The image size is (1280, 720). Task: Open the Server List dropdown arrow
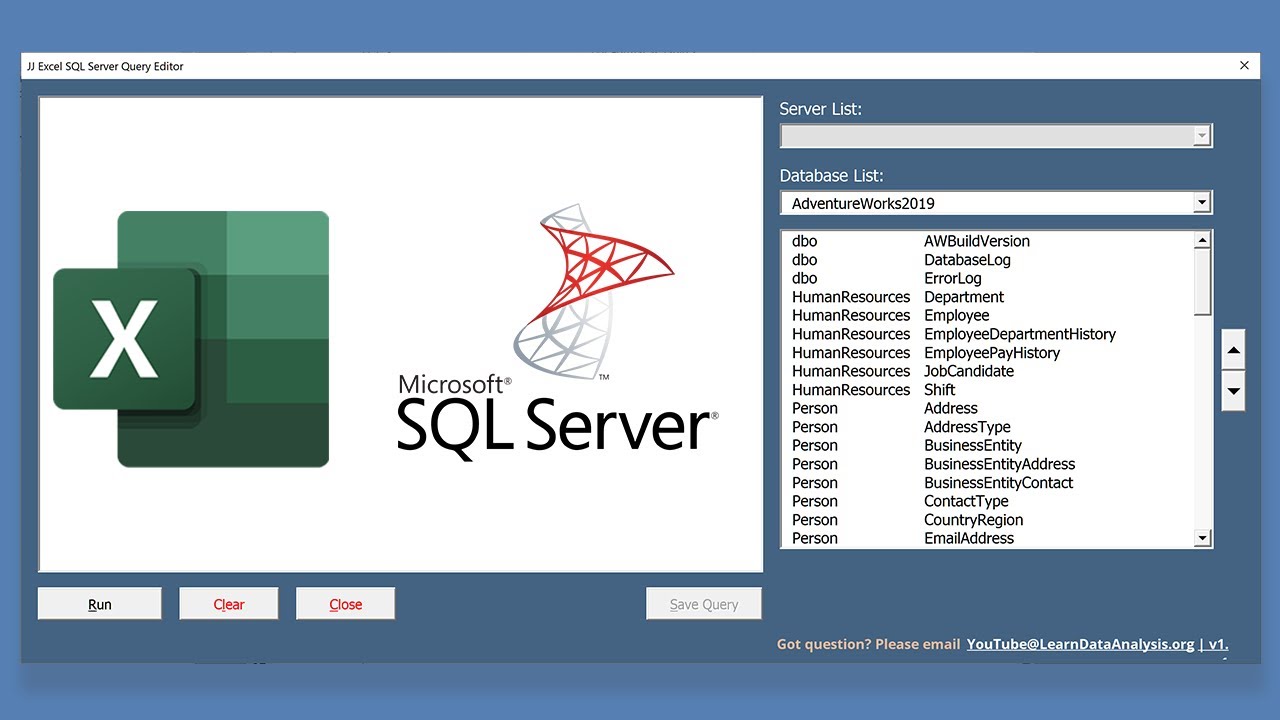click(1202, 136)
